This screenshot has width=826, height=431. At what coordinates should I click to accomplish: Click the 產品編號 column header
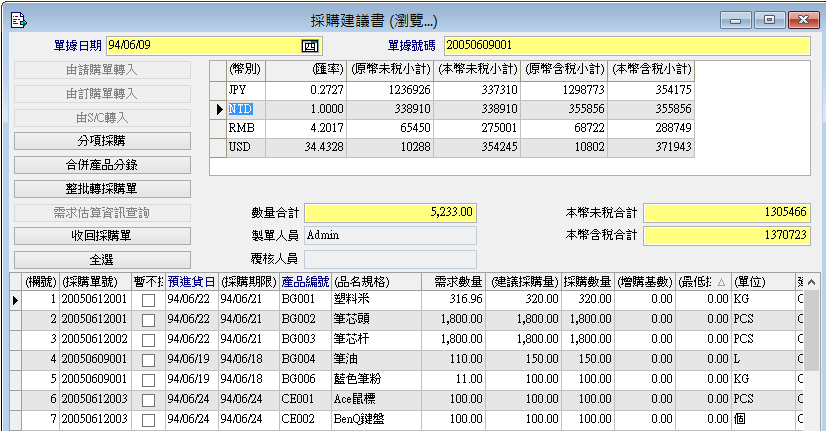pos(305,282)
